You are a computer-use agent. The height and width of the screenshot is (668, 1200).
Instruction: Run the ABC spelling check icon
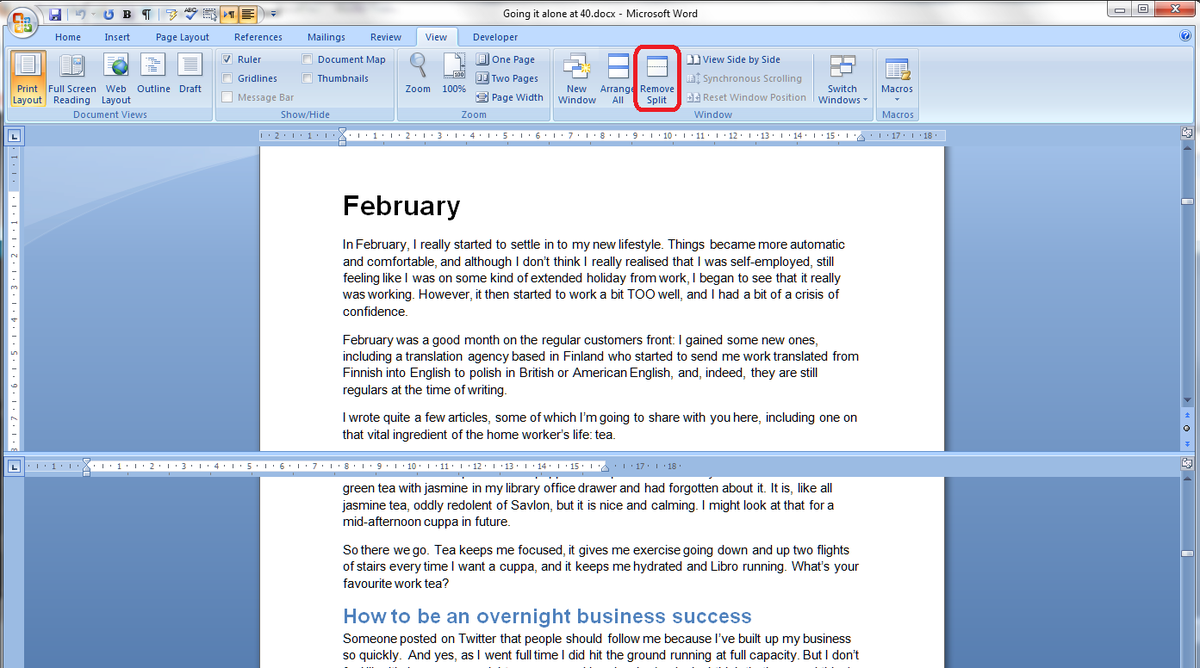190,15
